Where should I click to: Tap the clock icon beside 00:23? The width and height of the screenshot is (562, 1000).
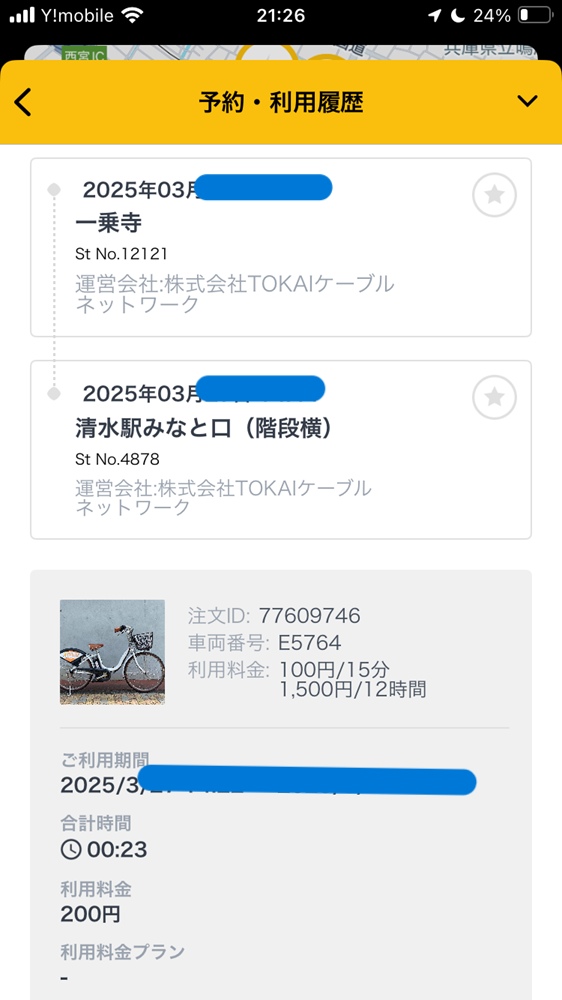pos(71,849)
